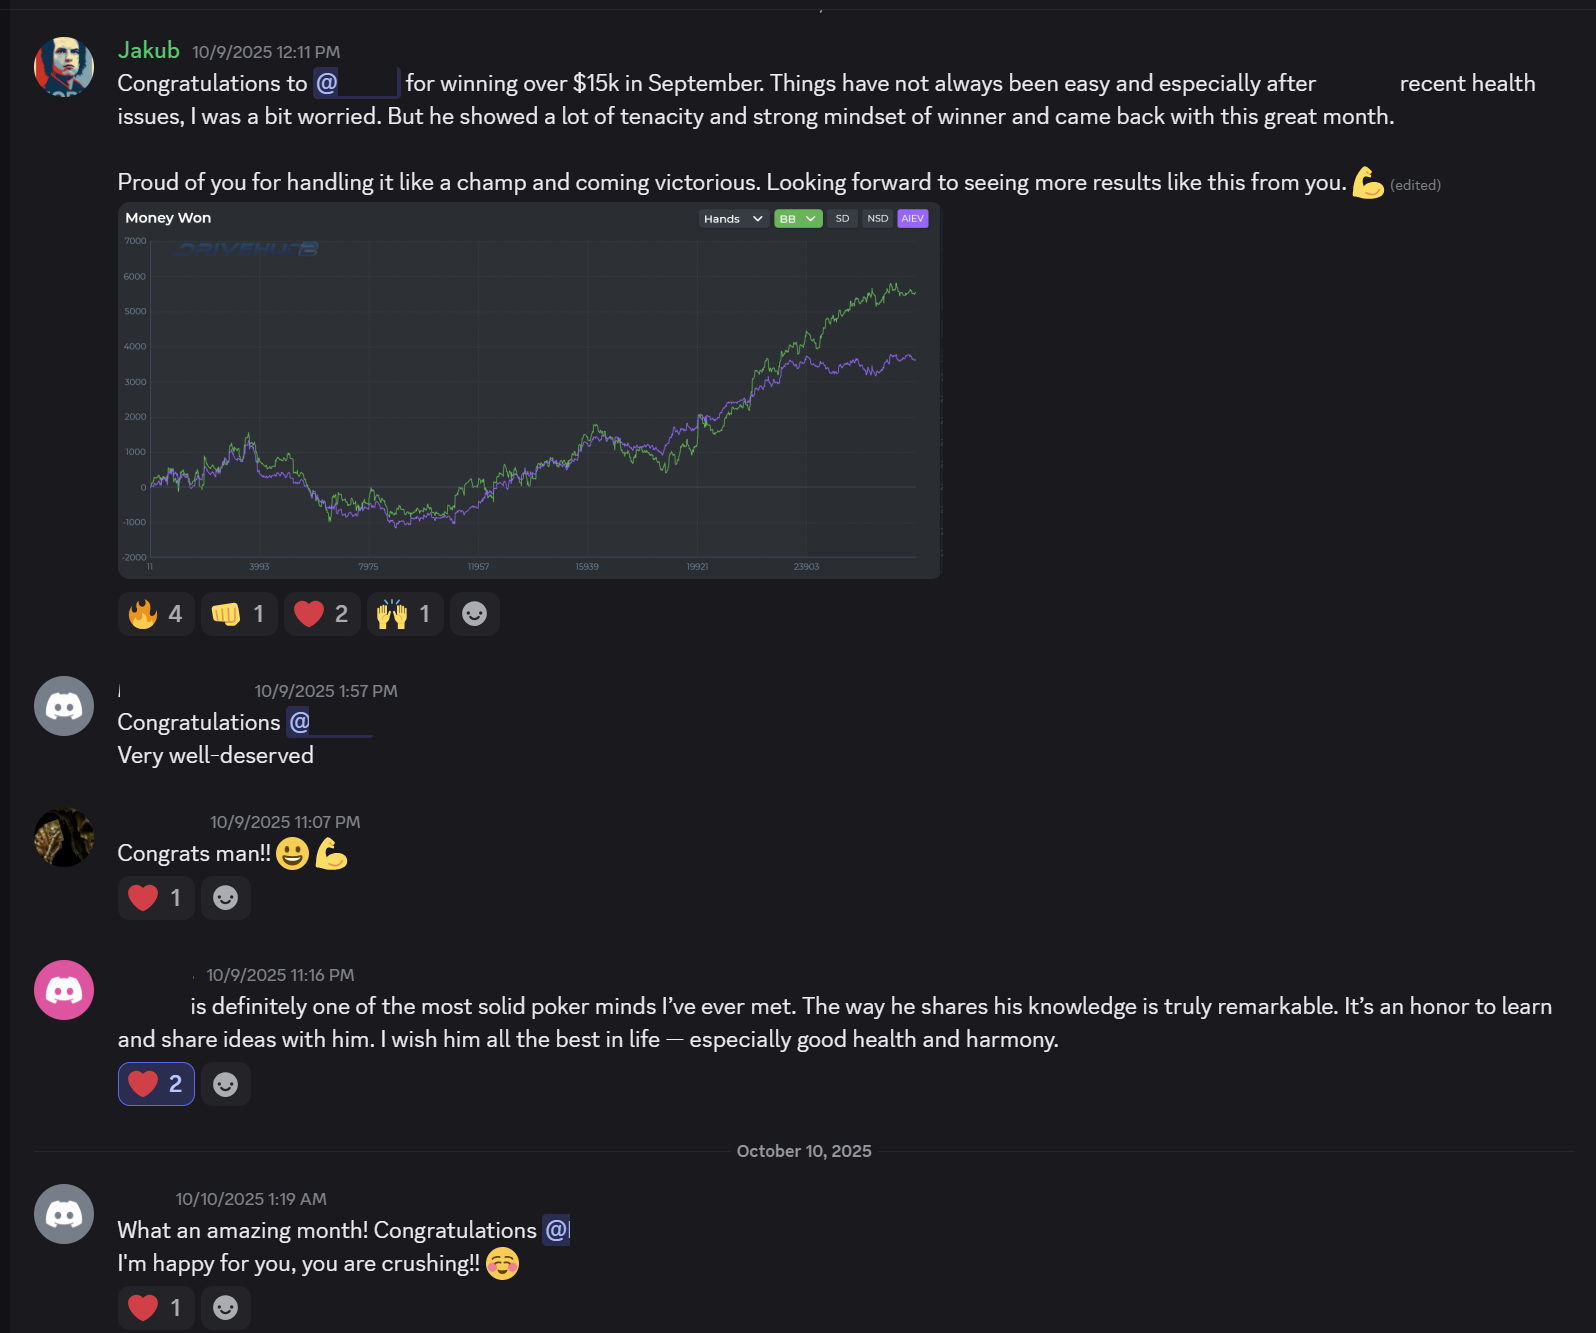The image size is (1596, 1333).
Task: Click the Jakub username
Action: [149, 50]
